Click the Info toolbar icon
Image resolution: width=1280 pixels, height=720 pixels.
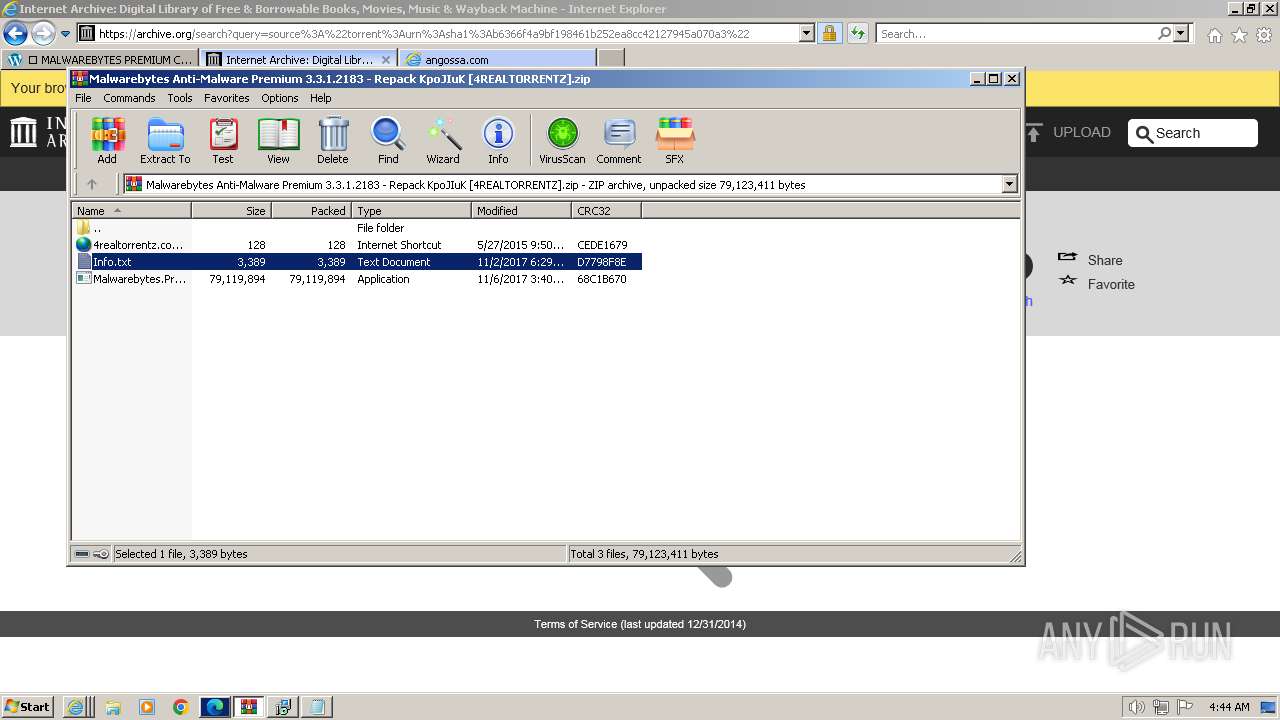(498, 140)
